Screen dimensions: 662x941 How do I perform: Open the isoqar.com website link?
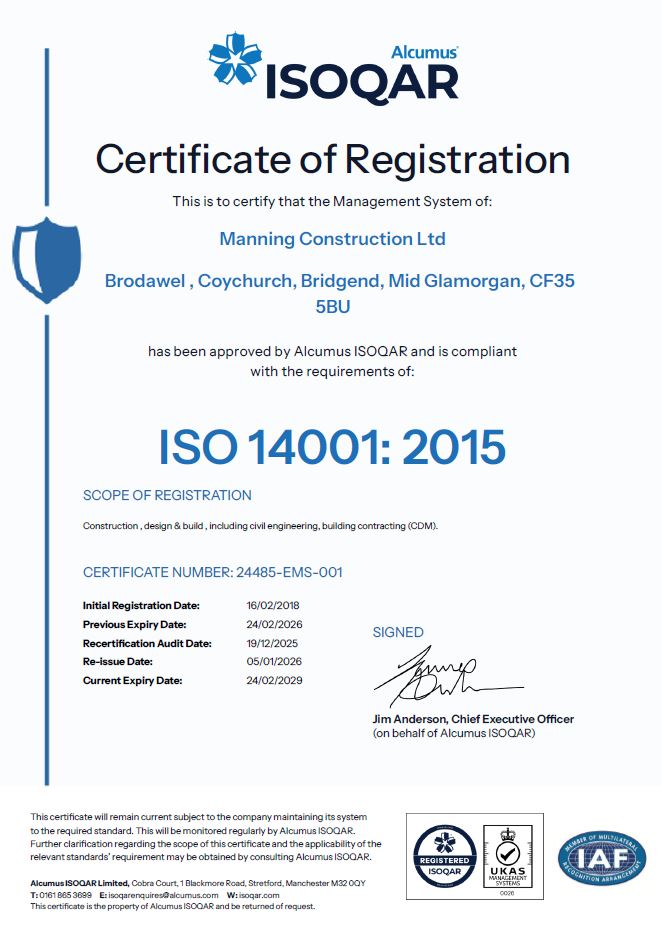tap(259, 895)
